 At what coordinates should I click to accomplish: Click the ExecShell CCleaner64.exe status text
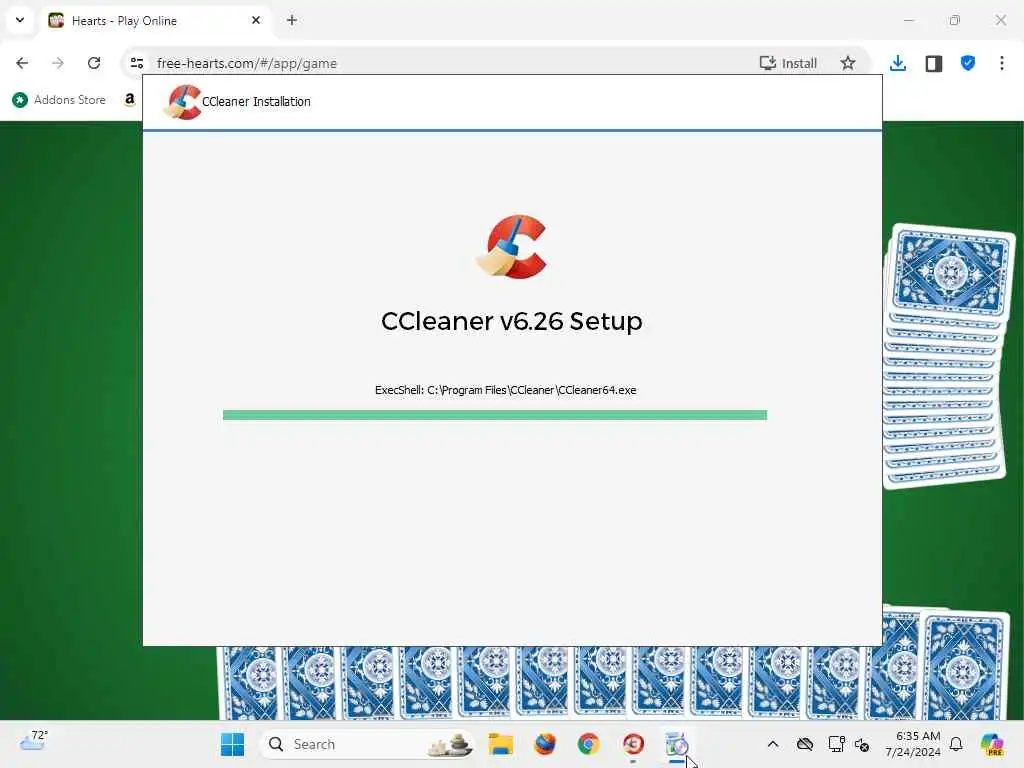point(505,390)
